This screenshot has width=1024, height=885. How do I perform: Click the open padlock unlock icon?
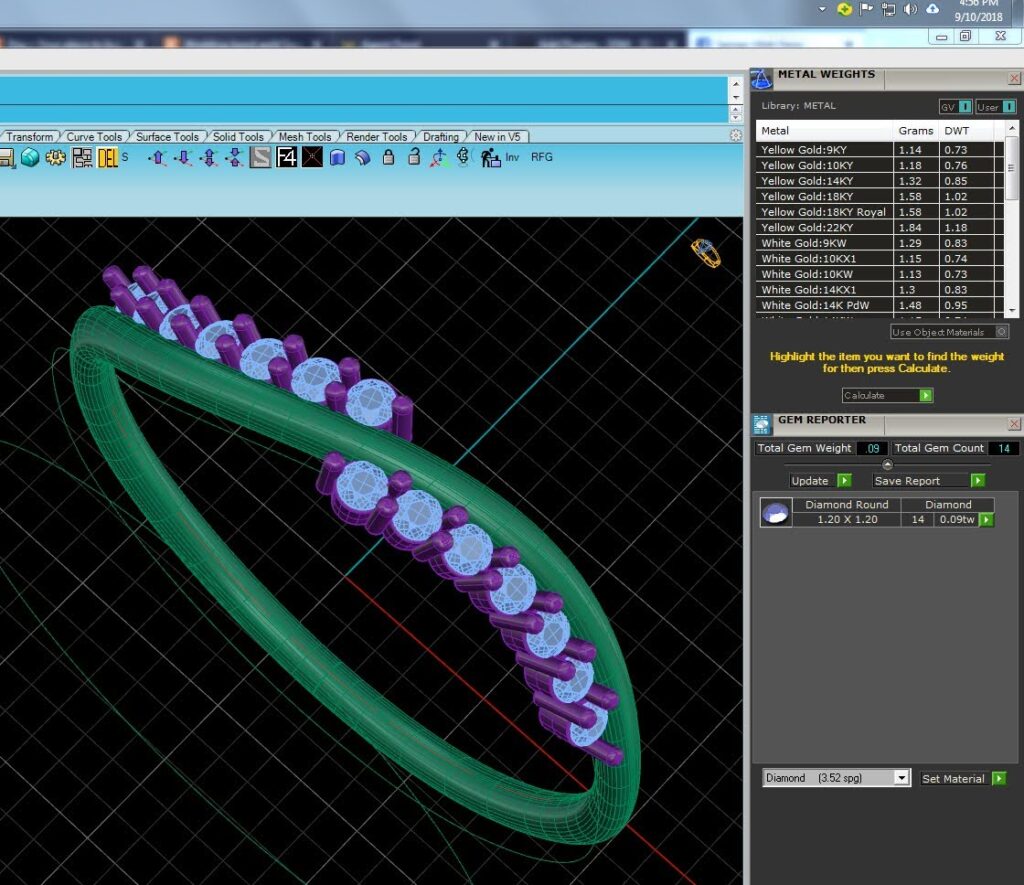(414, 157)
